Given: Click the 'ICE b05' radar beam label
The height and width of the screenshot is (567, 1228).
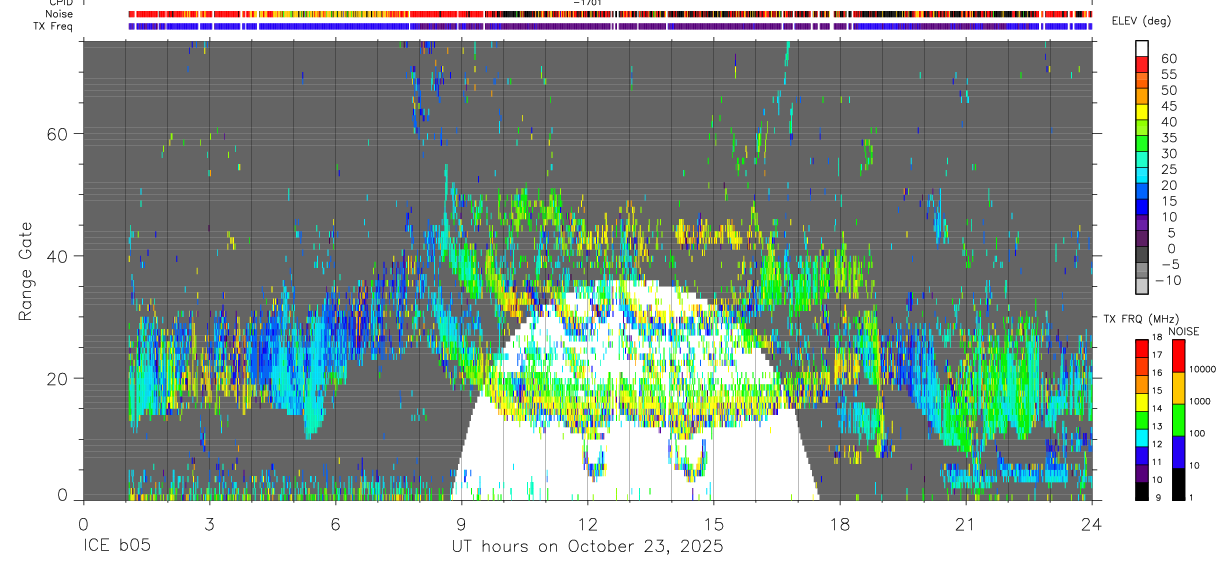Looking at the screenshot, I should pyautogui.click(x=117, y=546).
